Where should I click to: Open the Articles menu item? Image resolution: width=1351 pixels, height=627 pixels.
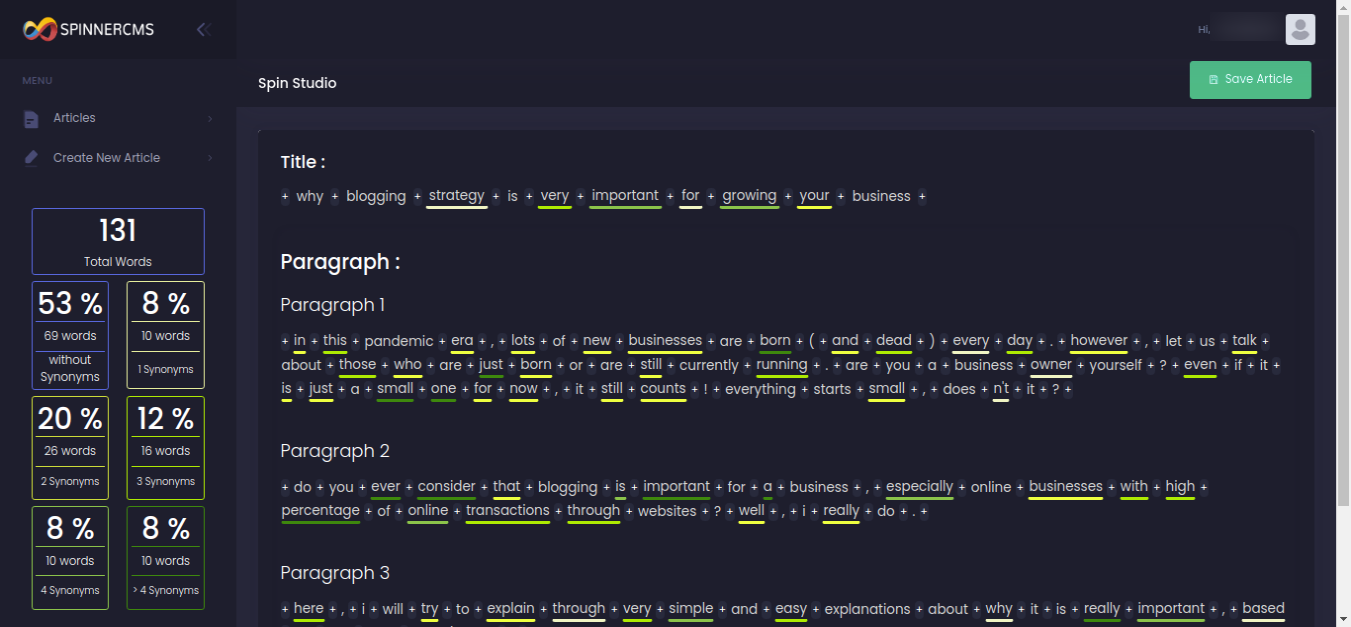[75, 117]
